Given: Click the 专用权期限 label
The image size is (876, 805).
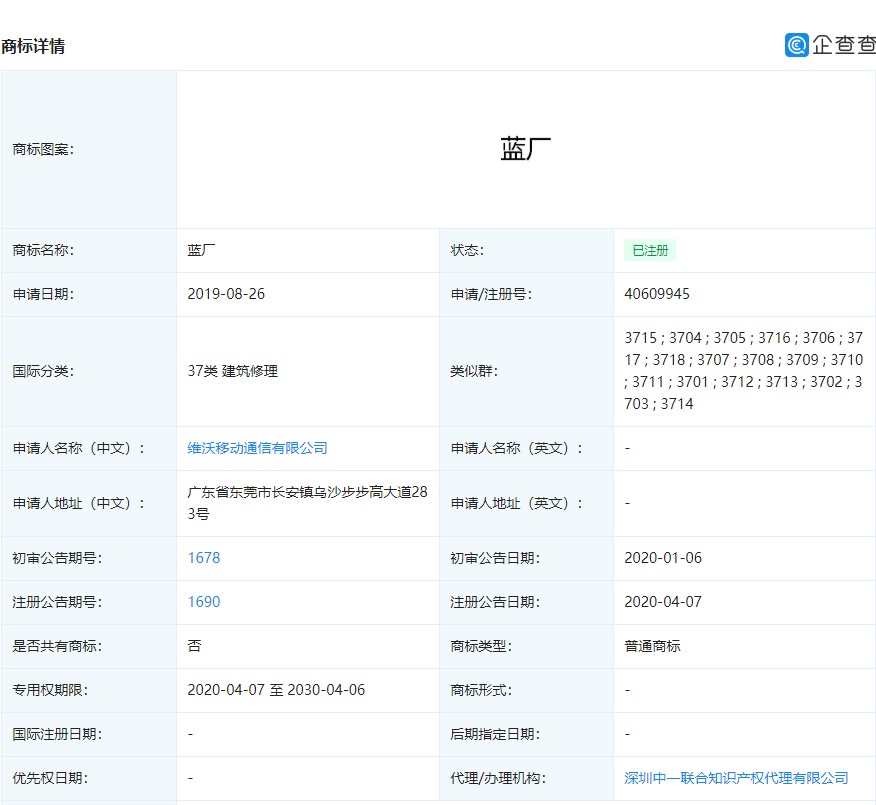Looking at the screenshot, I should [x=50, y=690].
